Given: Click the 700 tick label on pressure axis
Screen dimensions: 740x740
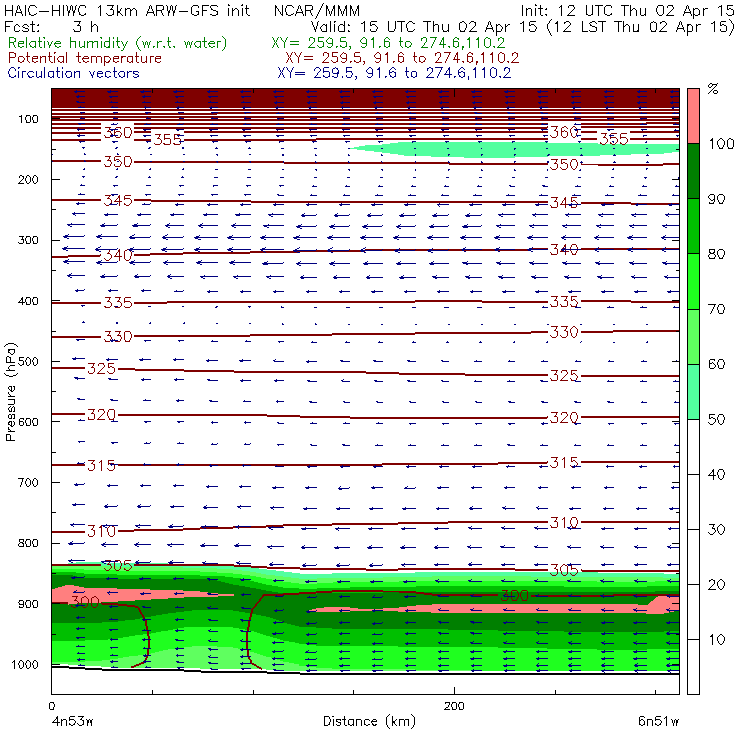Looking at the screenshot, I should (x=28, y=483).
